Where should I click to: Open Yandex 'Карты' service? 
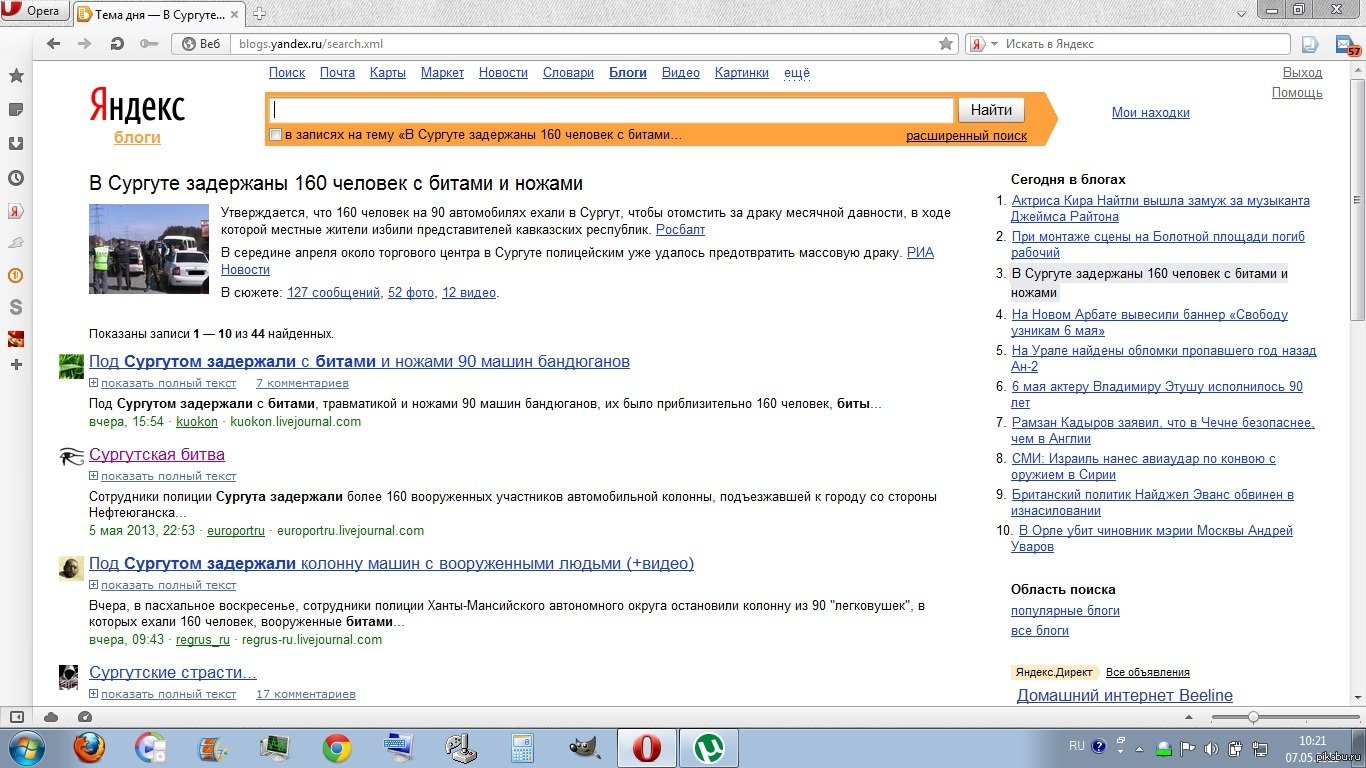tap(388, 72)
